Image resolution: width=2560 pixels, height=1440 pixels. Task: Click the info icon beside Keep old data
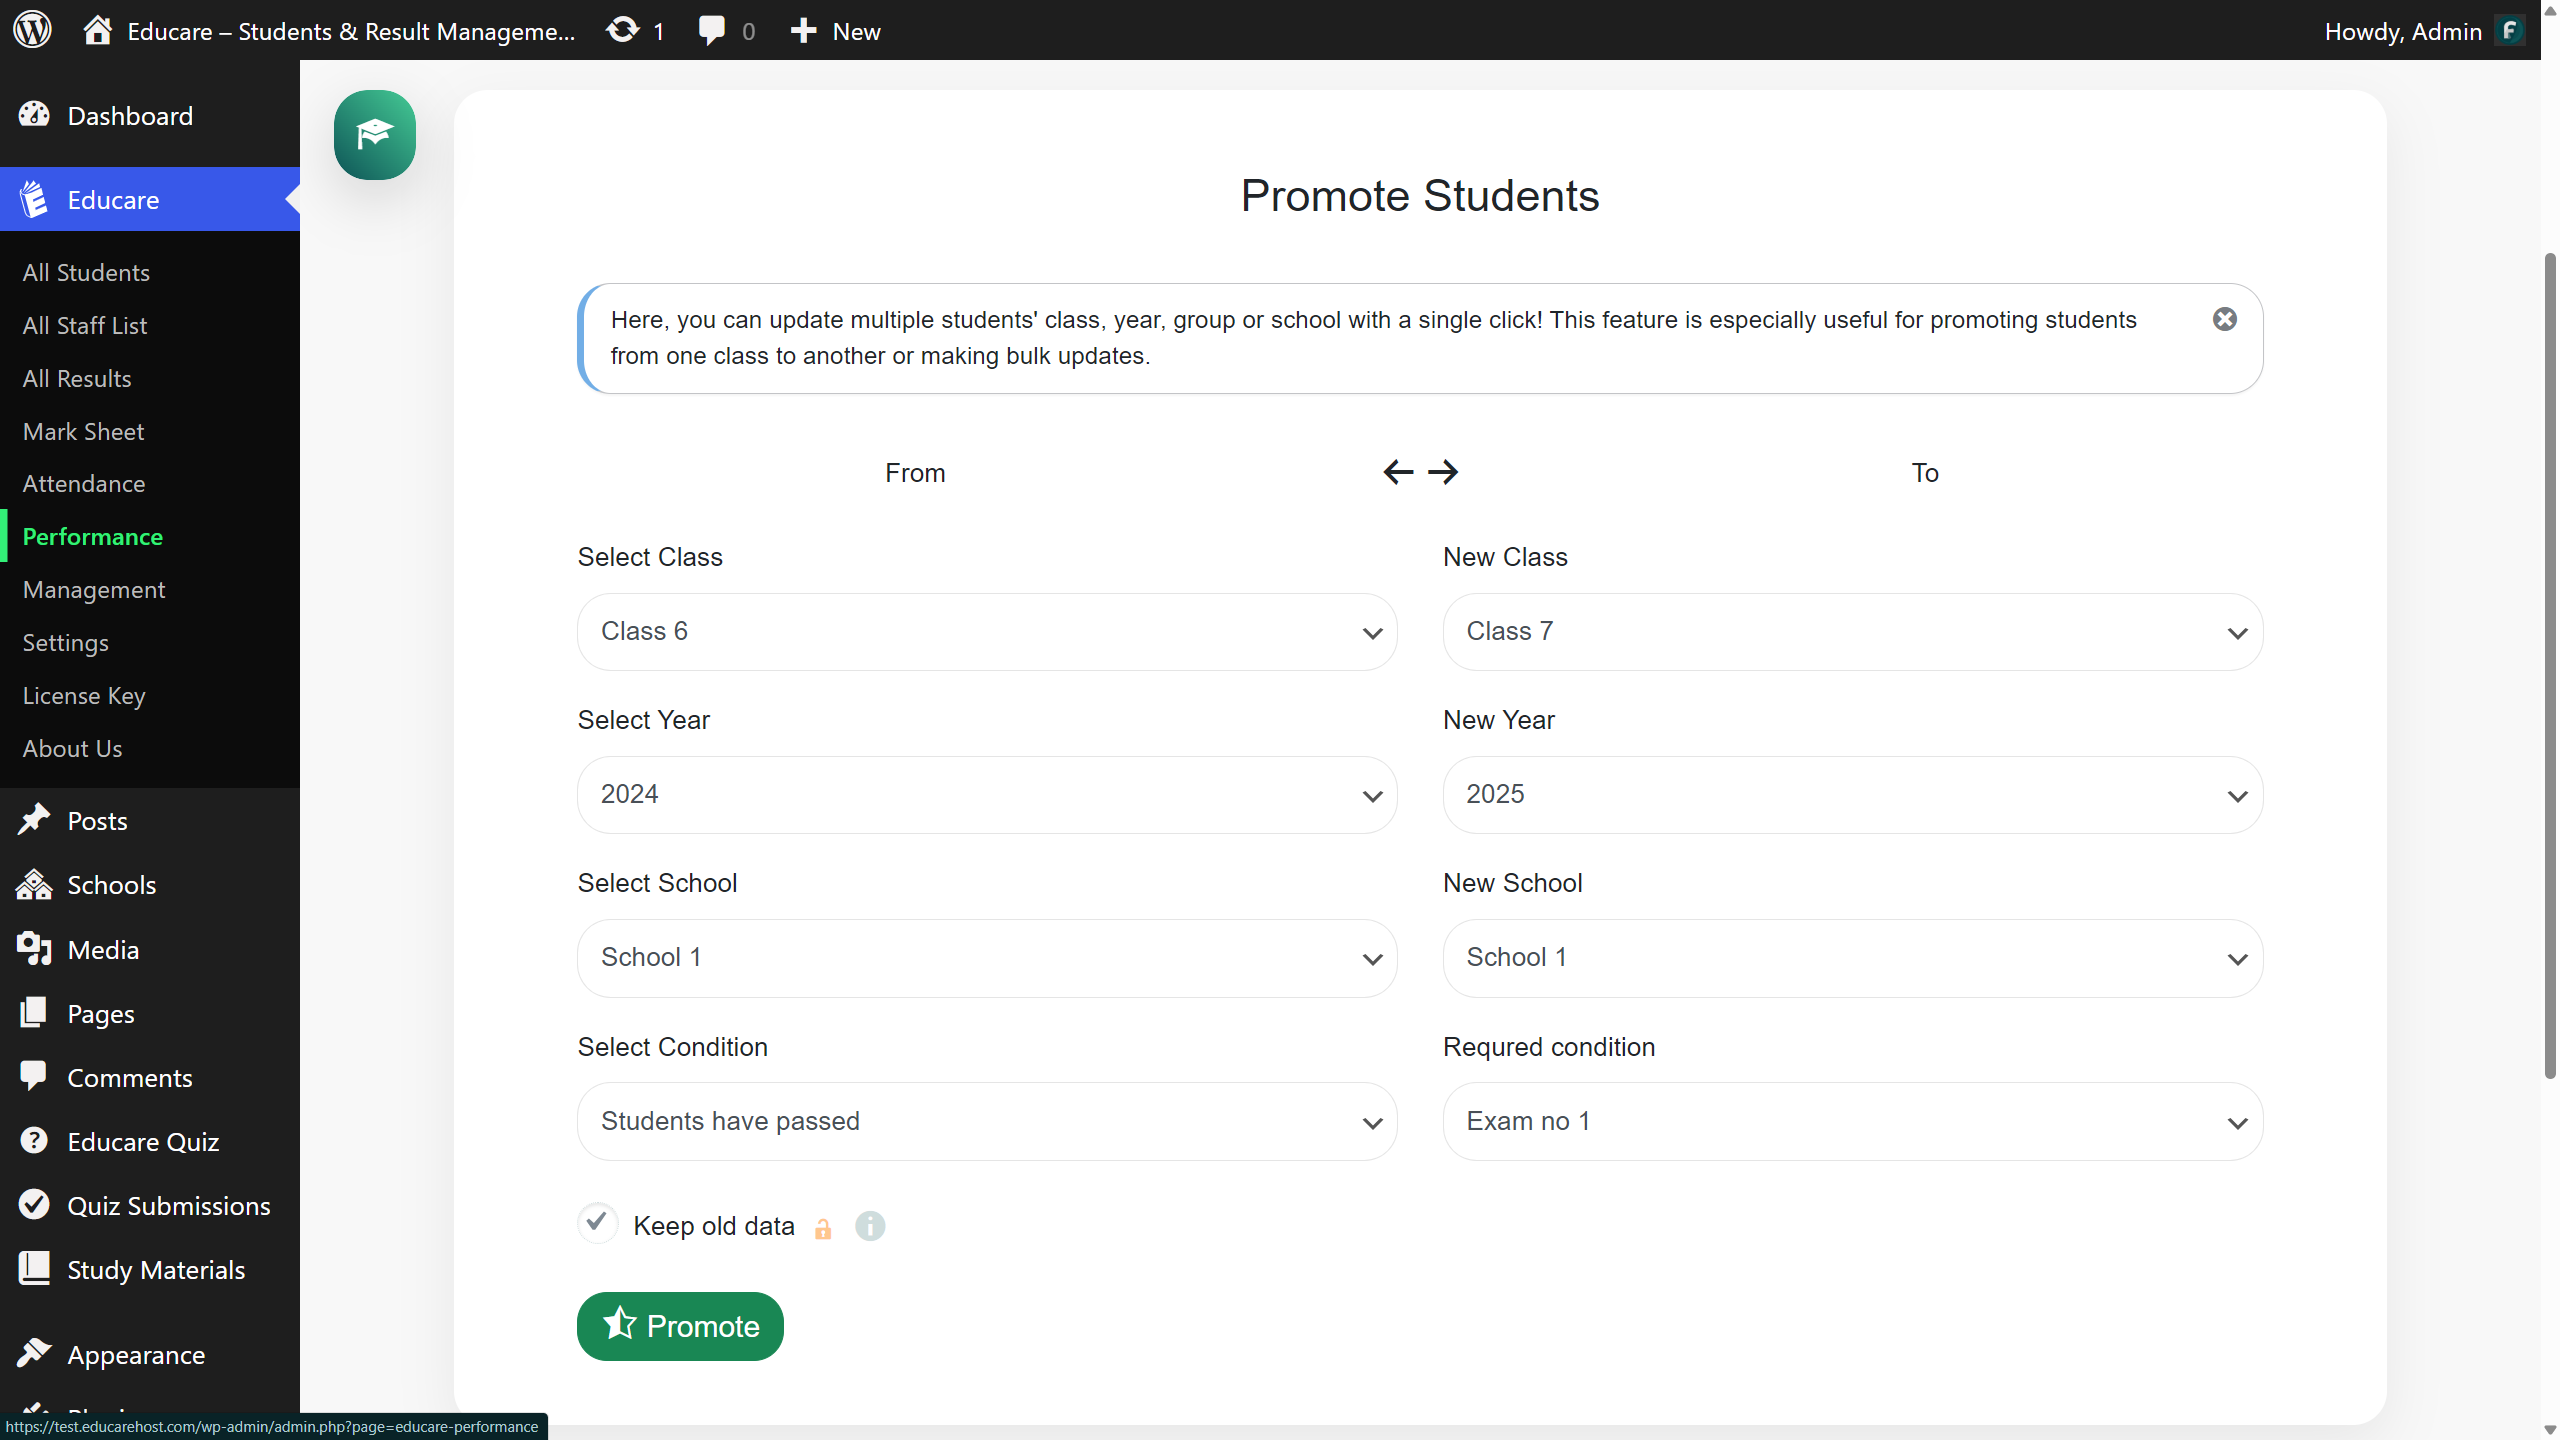(869, 1226)
